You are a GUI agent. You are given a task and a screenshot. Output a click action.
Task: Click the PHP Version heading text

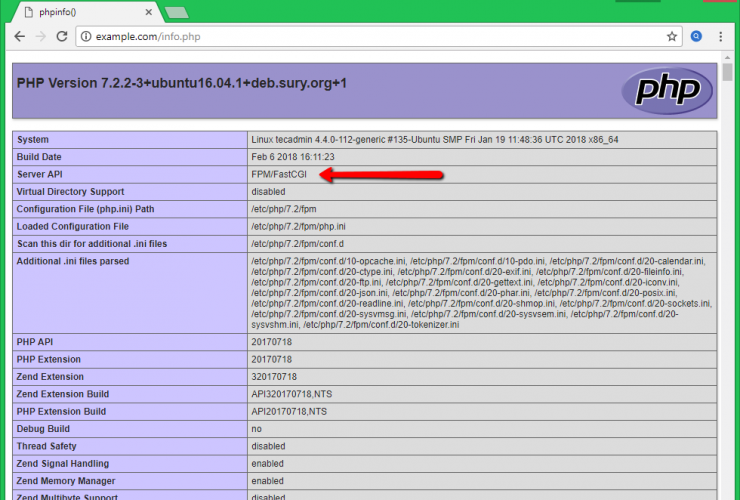tap(182, 82)
